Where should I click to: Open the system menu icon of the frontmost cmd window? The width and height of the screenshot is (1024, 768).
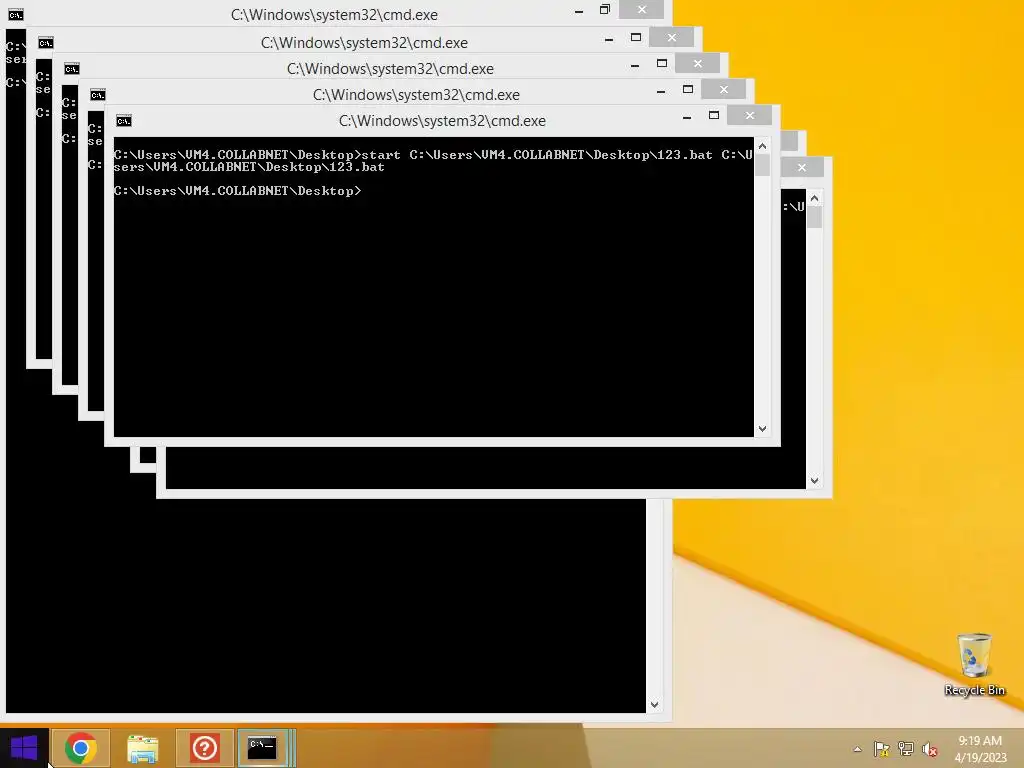point(123,121)
